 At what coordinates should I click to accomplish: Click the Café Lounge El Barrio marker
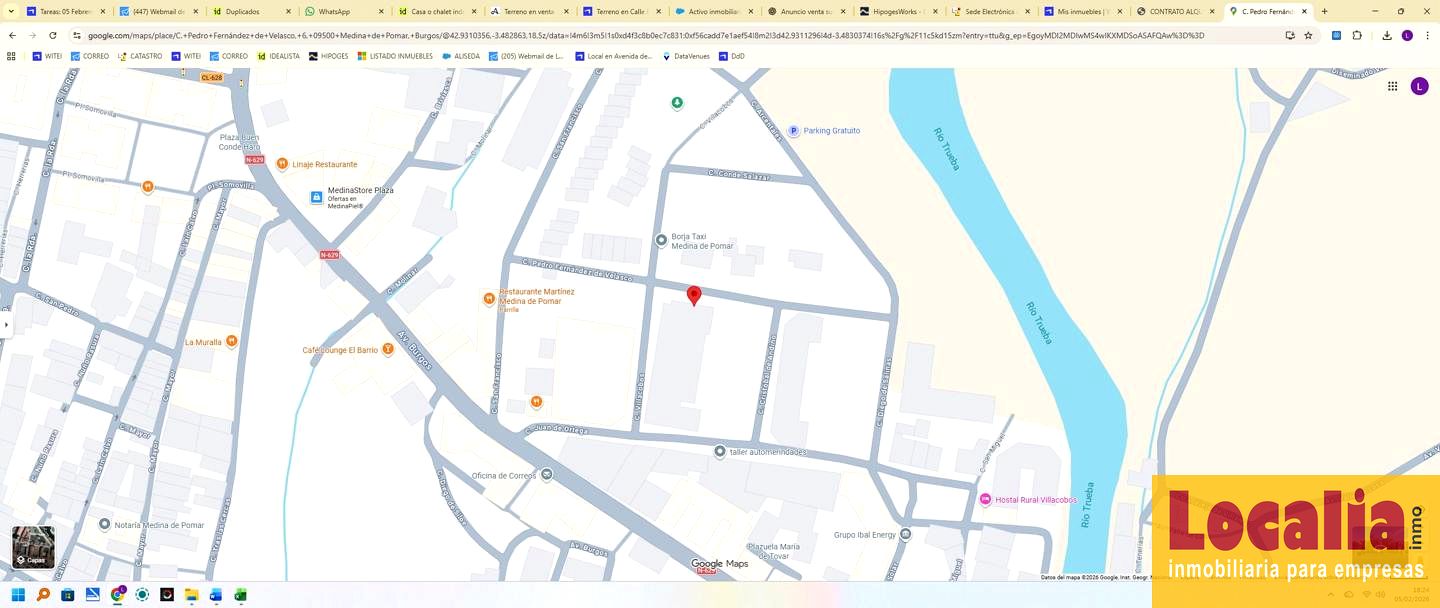point(388,349)
